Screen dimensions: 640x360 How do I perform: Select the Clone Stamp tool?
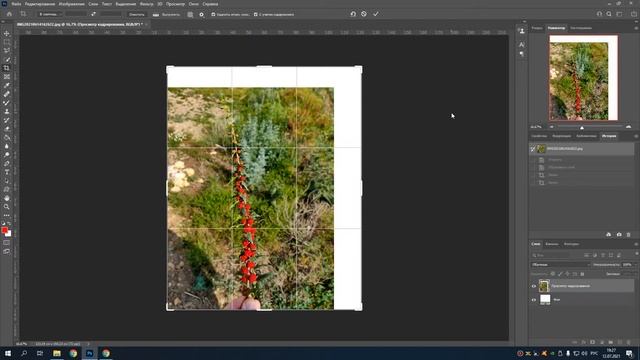[x=7, y=111]
